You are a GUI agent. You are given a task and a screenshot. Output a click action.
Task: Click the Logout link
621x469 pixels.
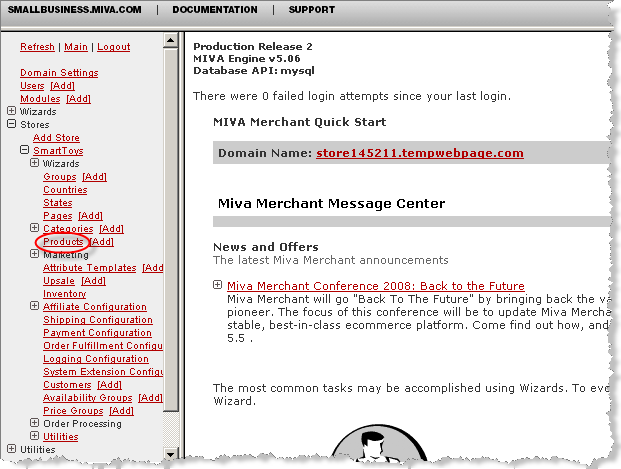[x=114, y=47]
